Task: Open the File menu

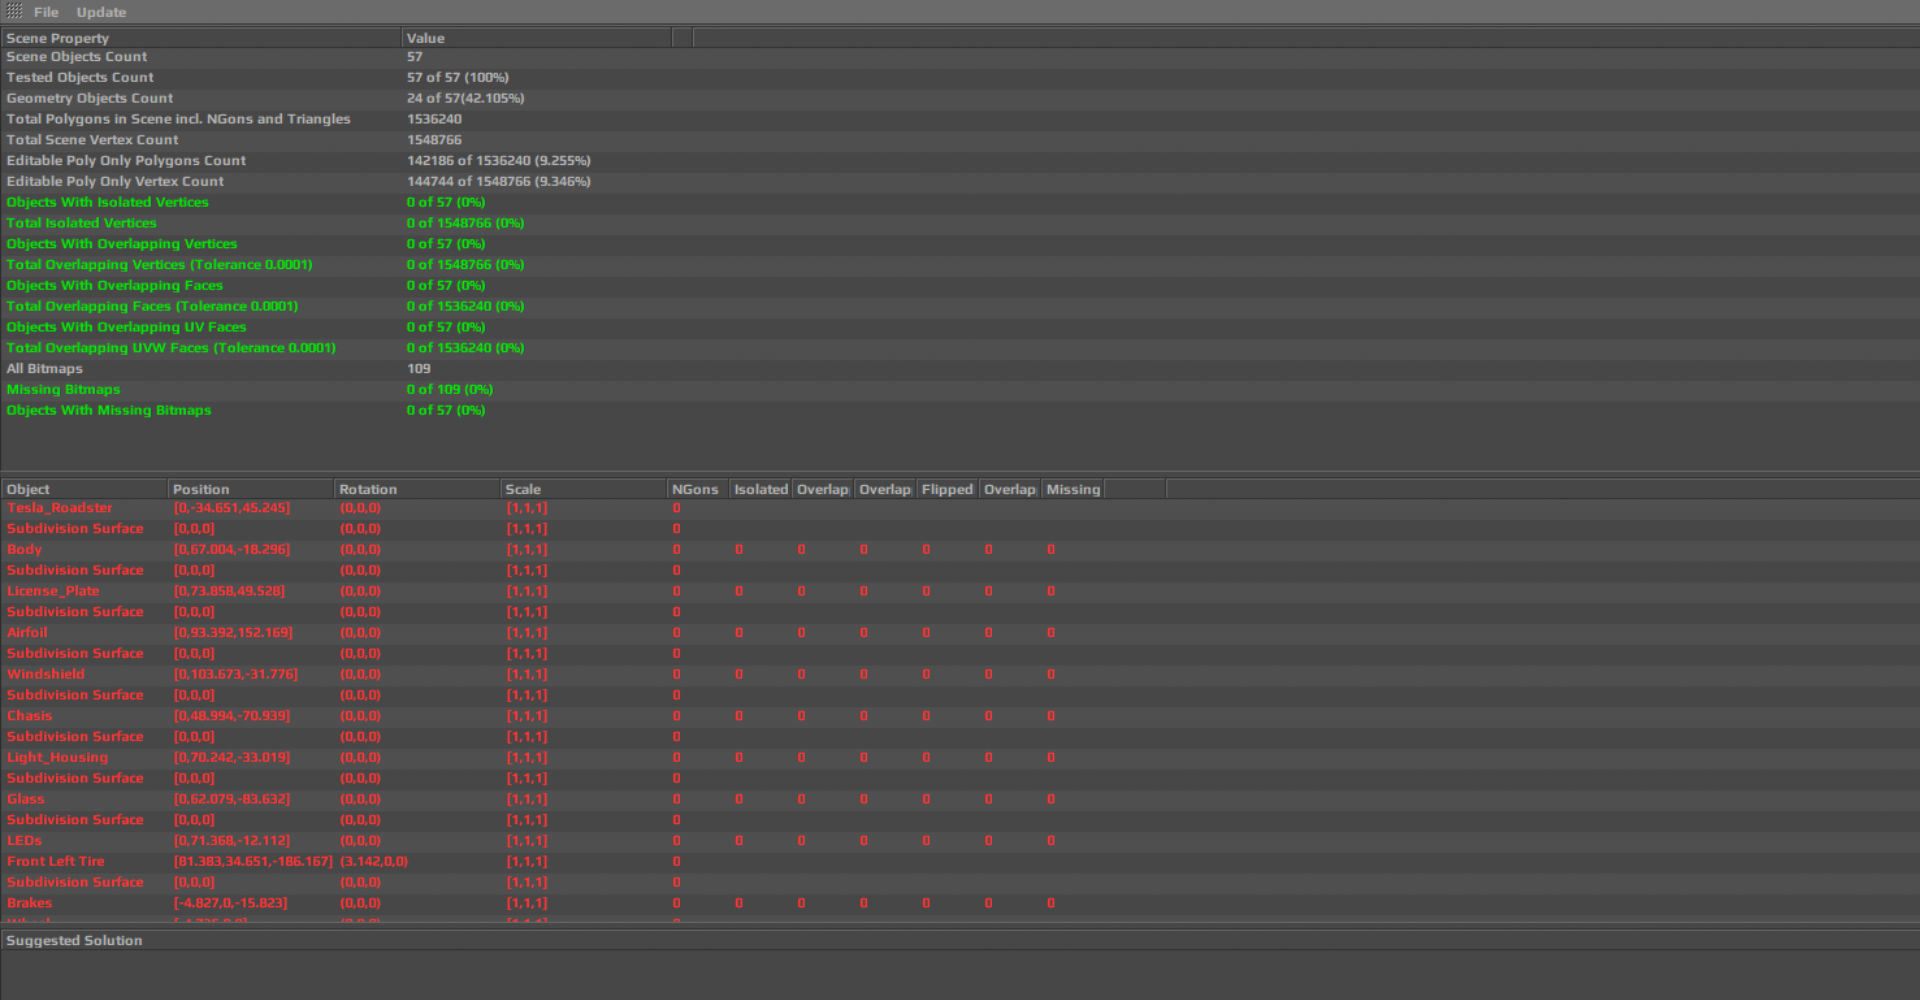Action: [x=46, y=12]
